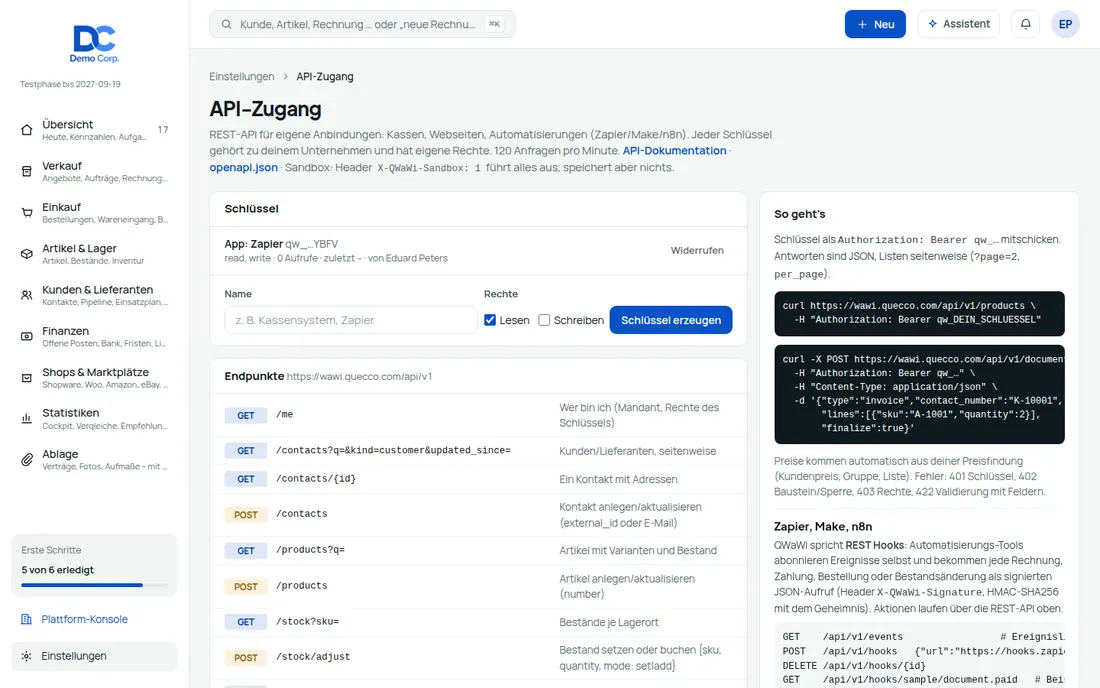Click the Zapier, Make, n8n heading
Viewport: 1100px width, 688px height.
(823, 527)
